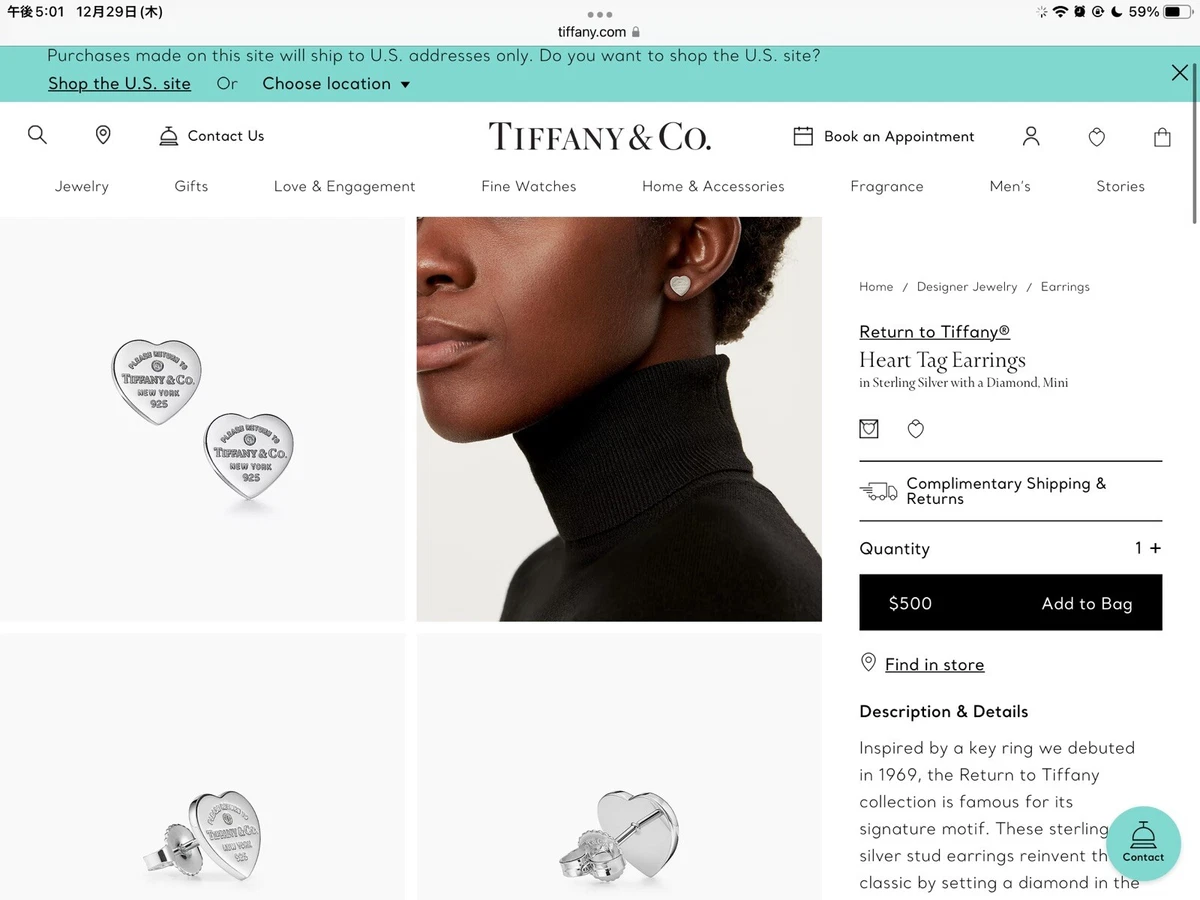Open the search magnifier icon
Image resolution: width=1200 pixels, height=900 pixels.
pos(37,135)
